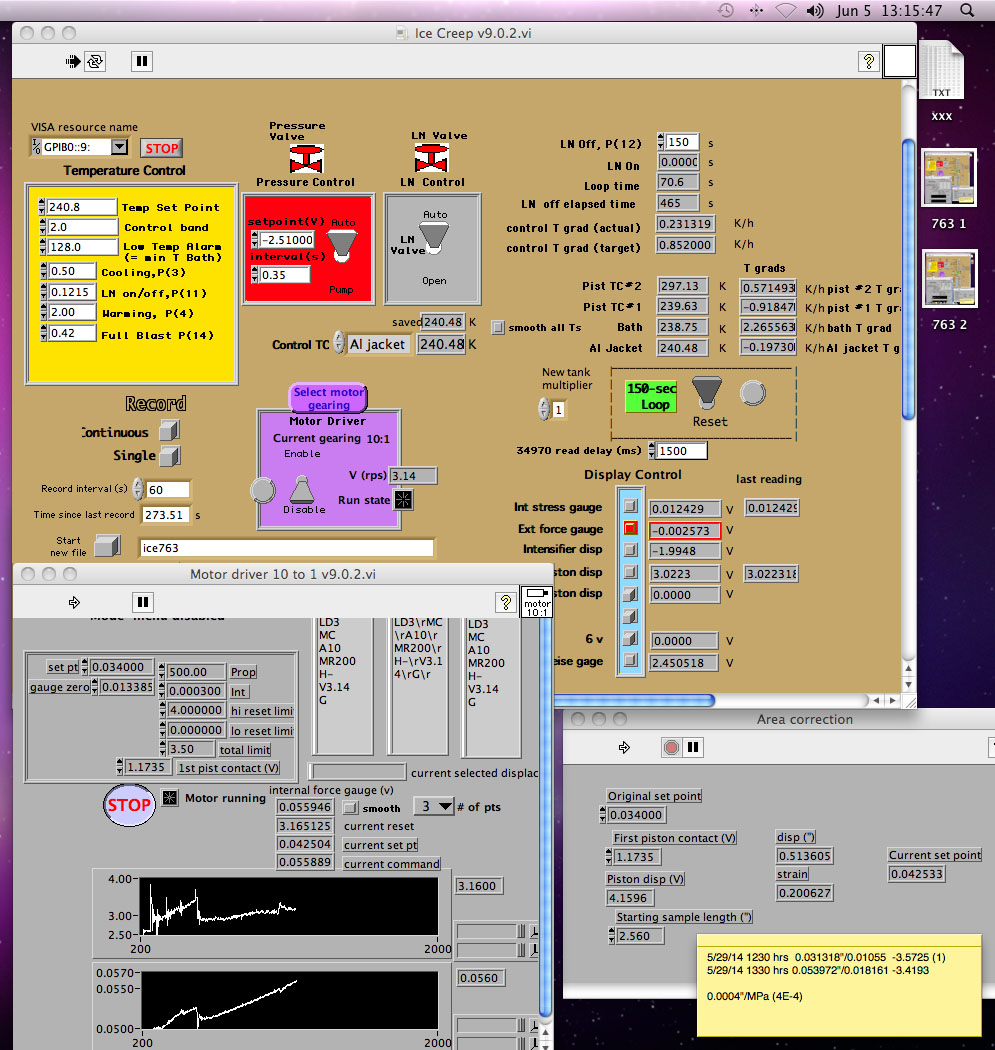Click the Select motor gearing button
Viewport: 995px width, 1050px height.
[x=329, y=398]
